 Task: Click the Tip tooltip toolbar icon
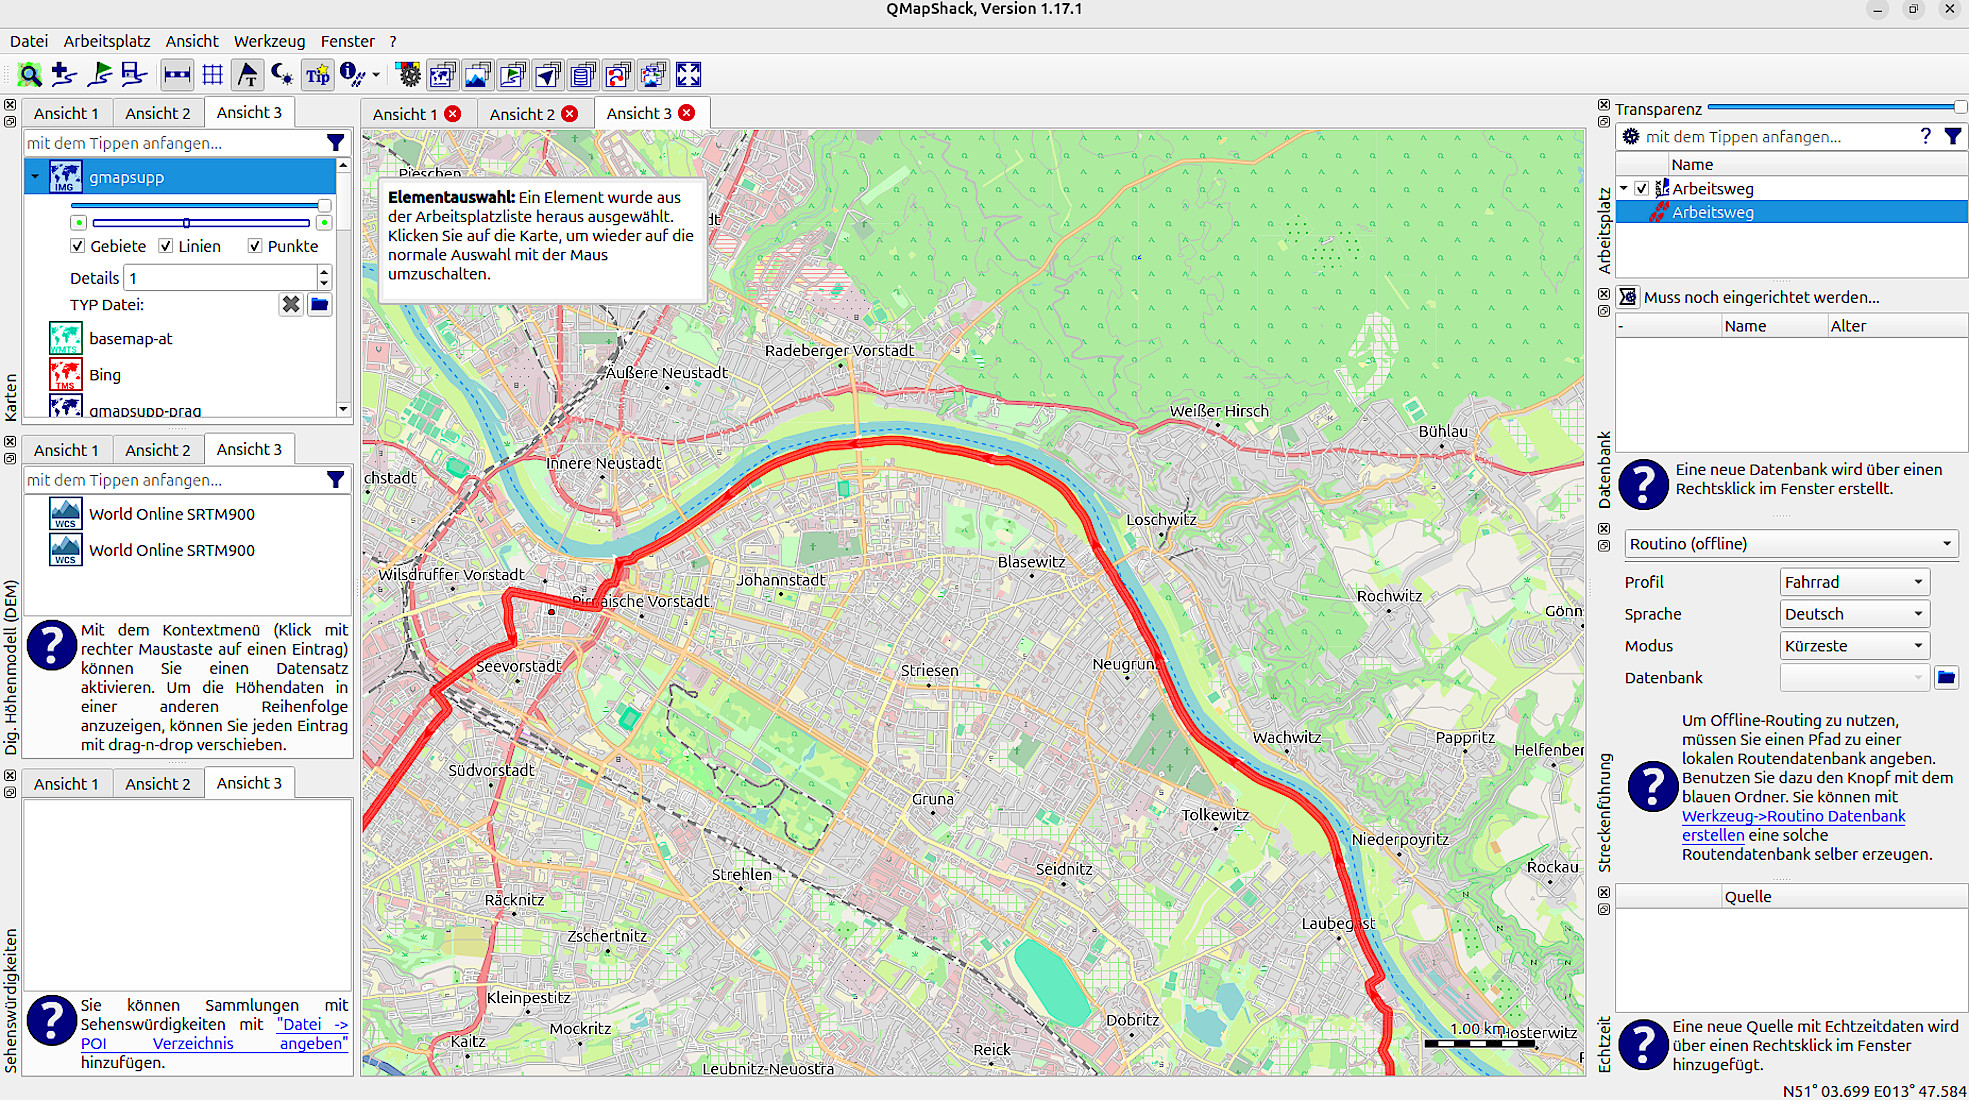point(317,75)
